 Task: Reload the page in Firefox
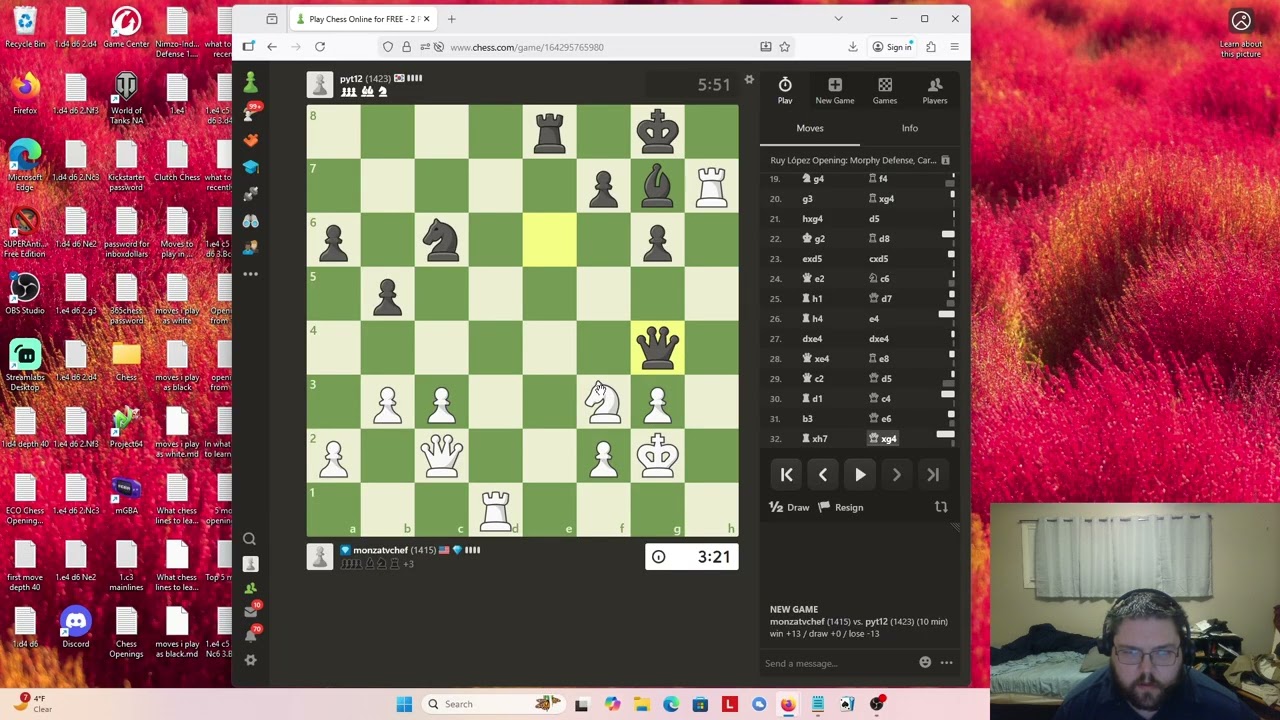[x=320, y=47]
